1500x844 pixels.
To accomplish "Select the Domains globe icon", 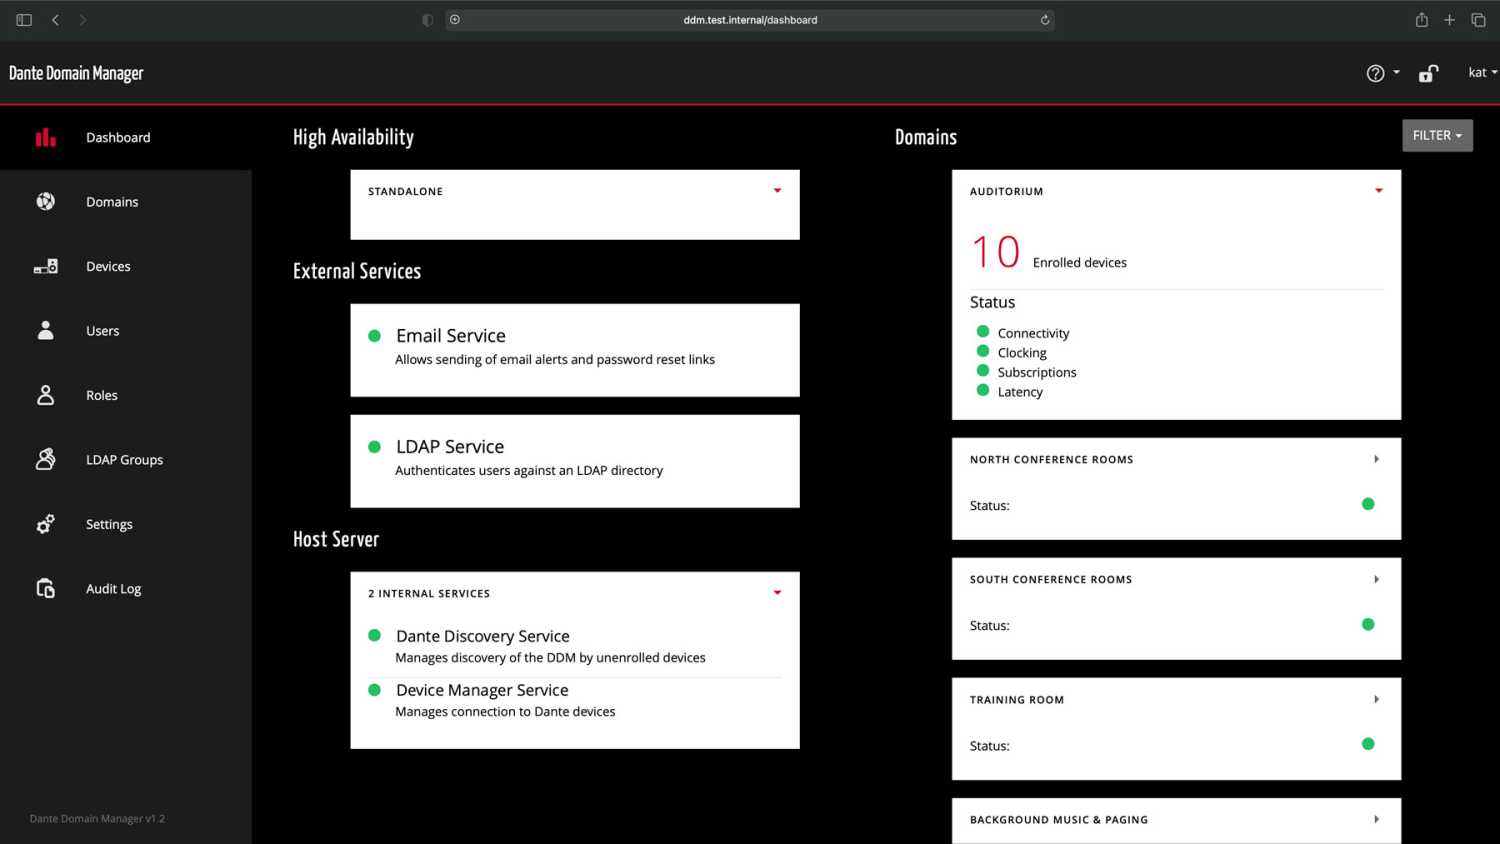I will [45, 201].
